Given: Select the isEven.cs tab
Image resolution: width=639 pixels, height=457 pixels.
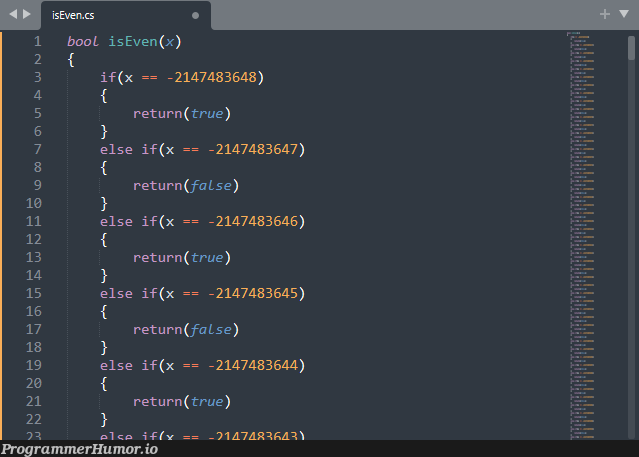Looking at the screenshot, I should (x=126, y=15).
